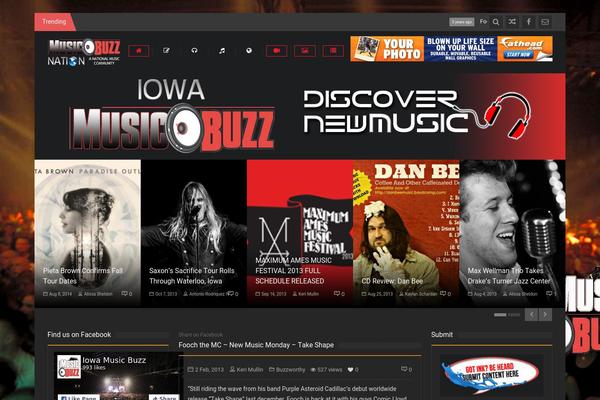Click comment count icon on Dan Bee card
The image size is (600, 400).
click(x=443, y=294)
